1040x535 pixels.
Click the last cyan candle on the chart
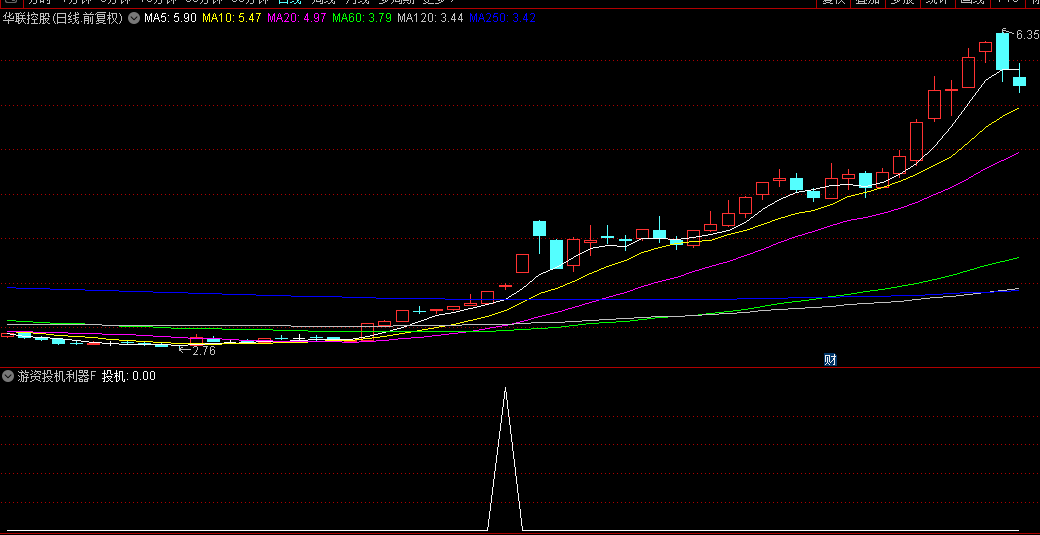(x=1019, y=81)
